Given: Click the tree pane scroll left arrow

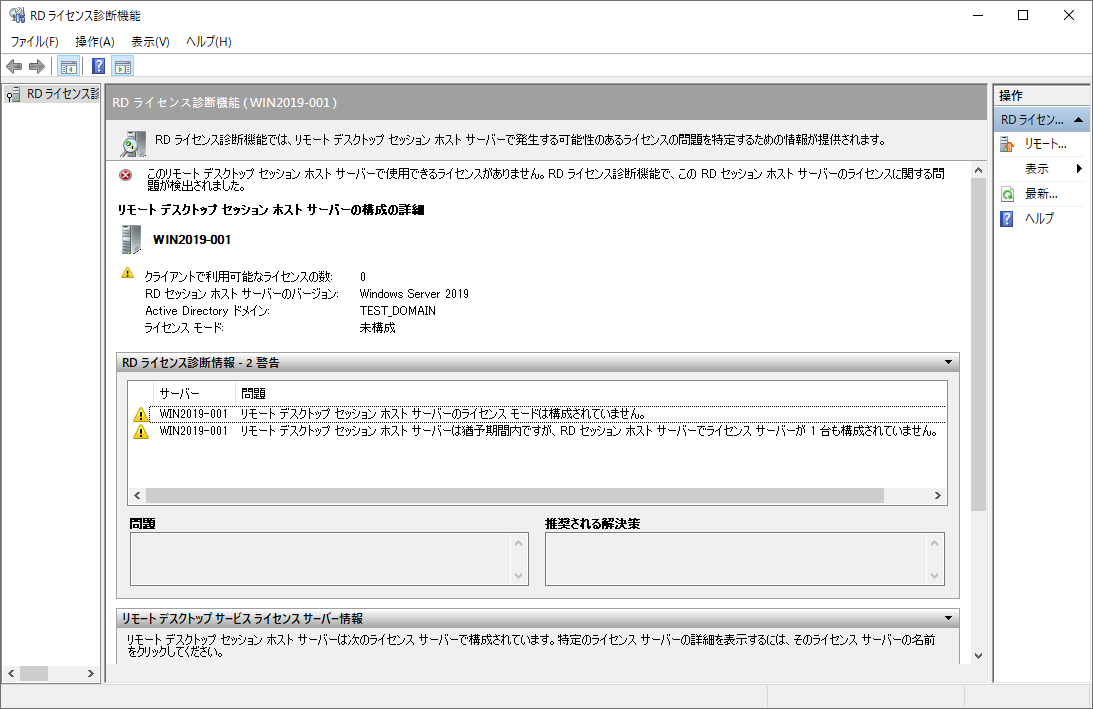Looking at the screenshot, I should [10, 673].
